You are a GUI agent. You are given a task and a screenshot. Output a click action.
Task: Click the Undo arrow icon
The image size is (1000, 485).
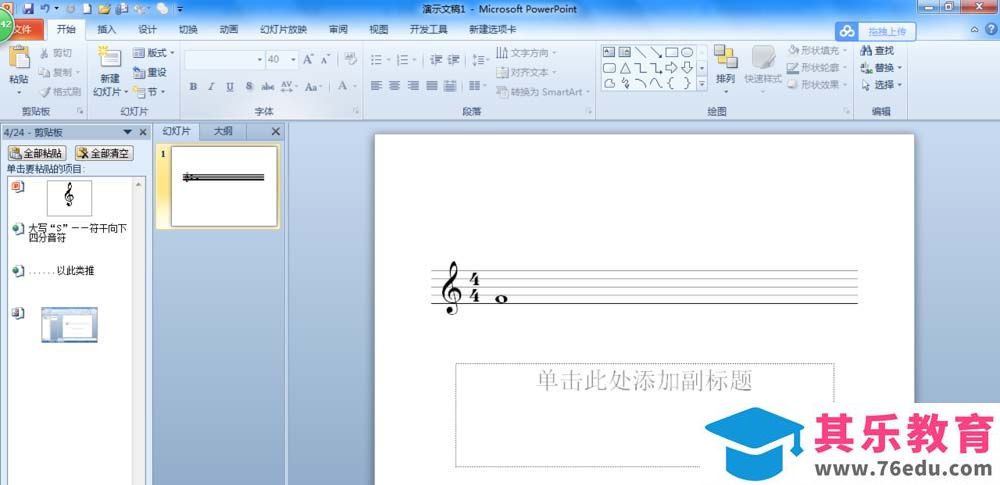coord(45,9)
